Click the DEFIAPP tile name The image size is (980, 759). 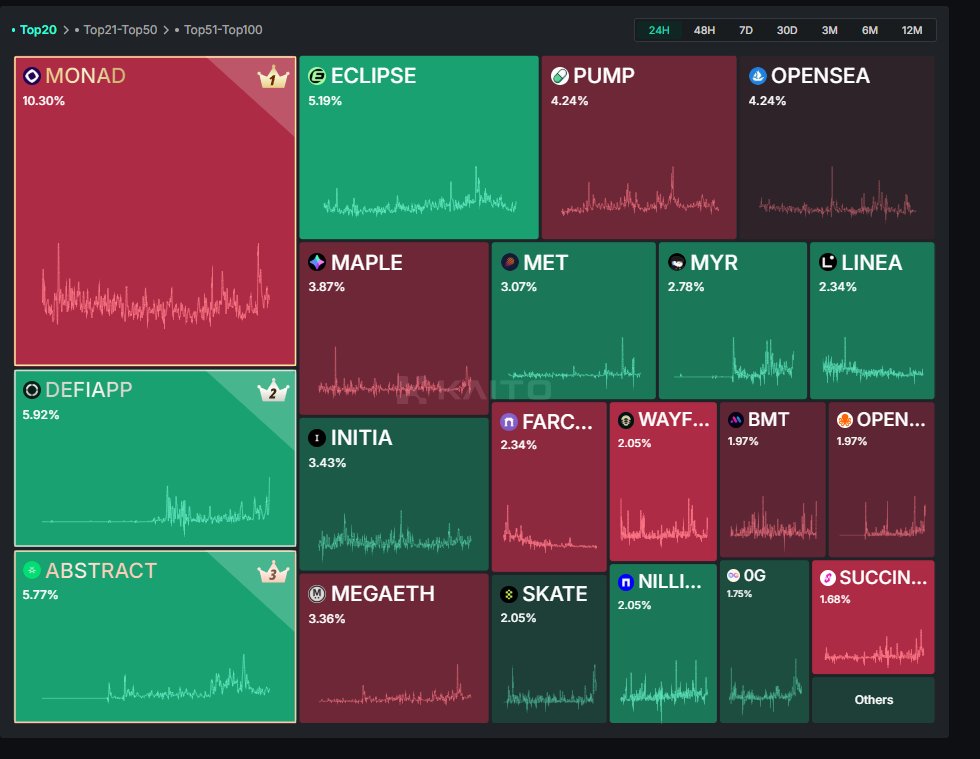point(89,390)
